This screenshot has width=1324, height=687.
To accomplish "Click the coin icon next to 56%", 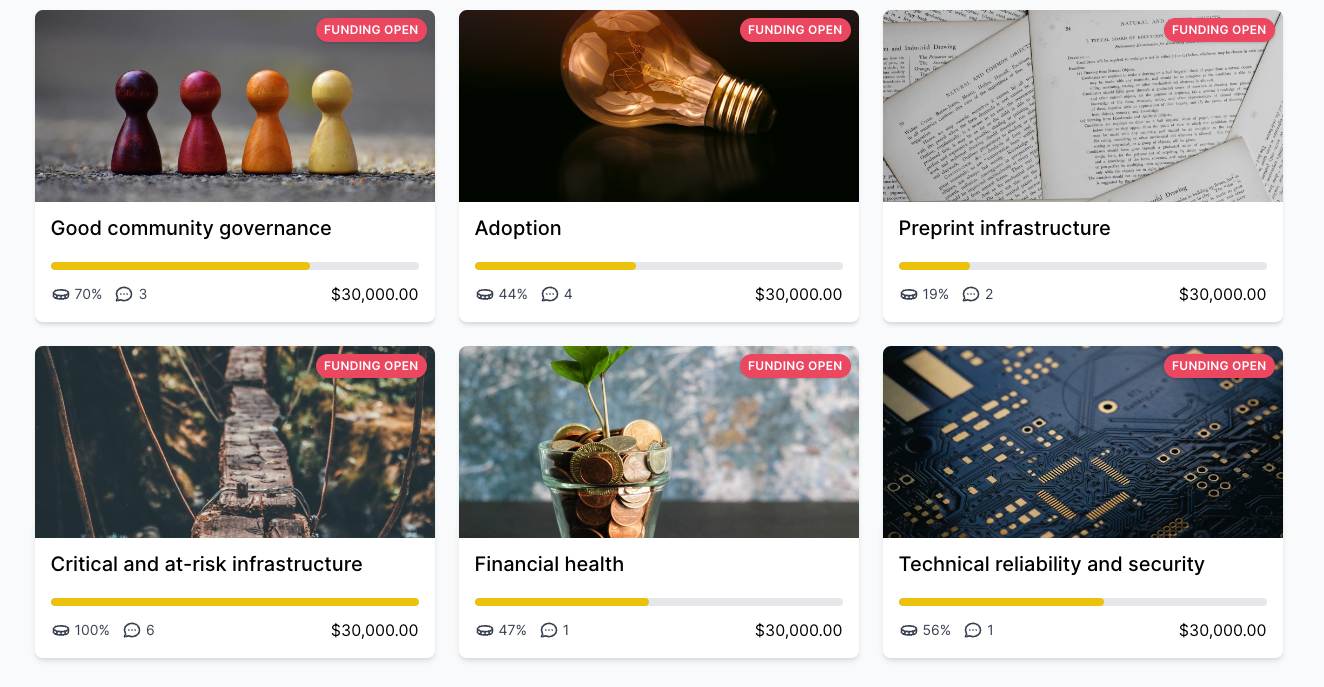I will (909, 630).
